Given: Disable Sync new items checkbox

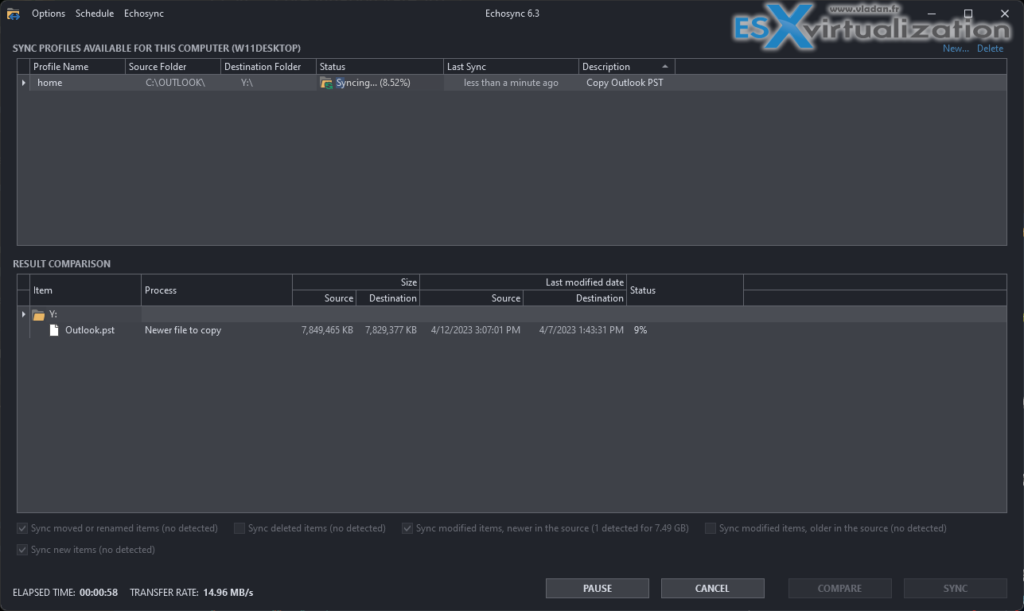Looking at the screenshot, I should (22, 549).
